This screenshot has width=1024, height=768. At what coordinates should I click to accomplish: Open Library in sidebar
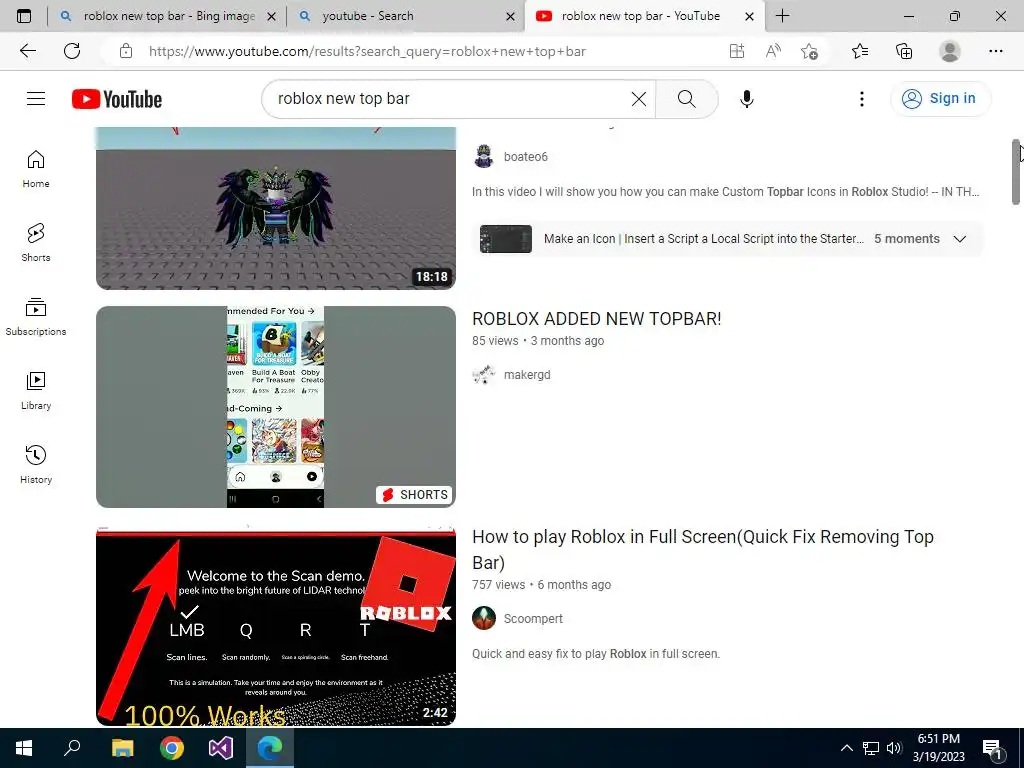click(36, 391)
